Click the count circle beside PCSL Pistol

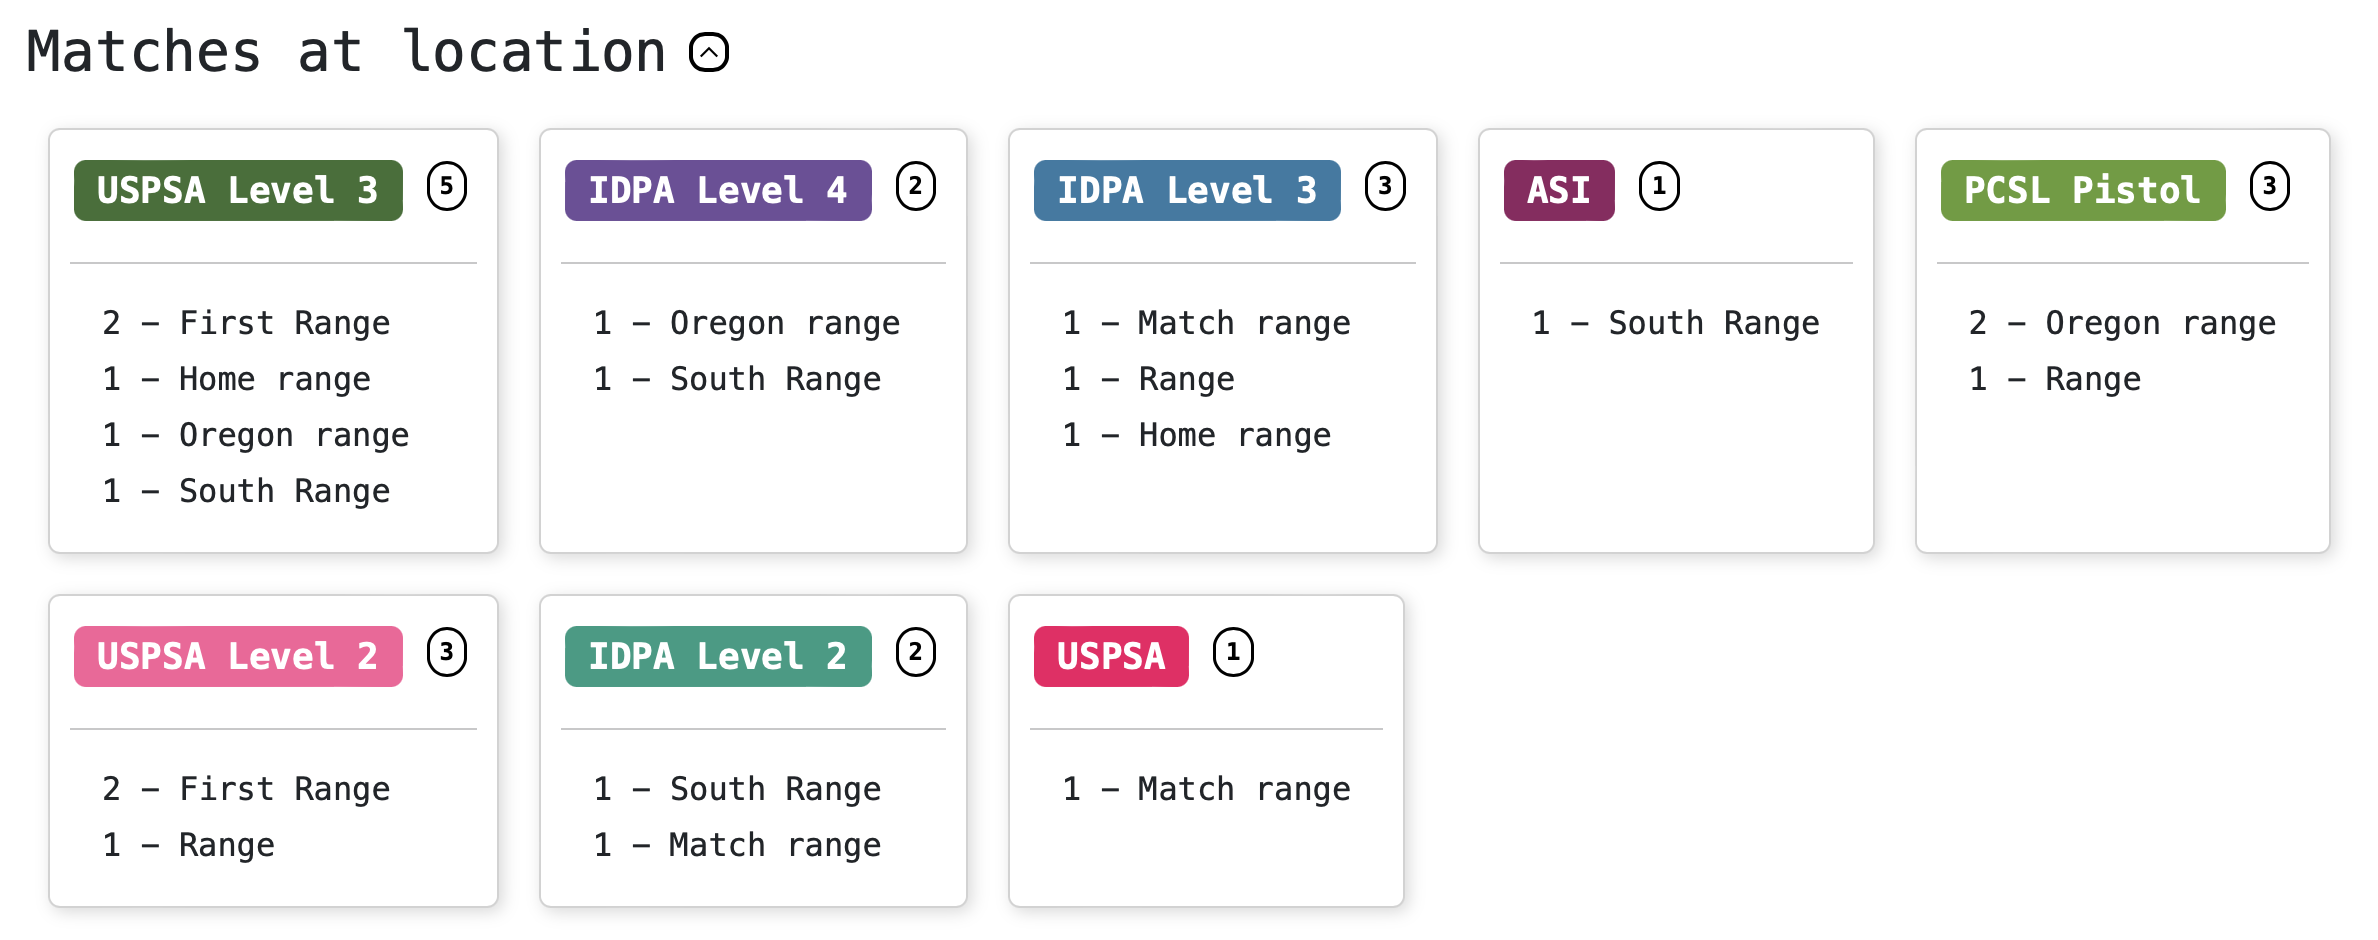pos(2270,186)
